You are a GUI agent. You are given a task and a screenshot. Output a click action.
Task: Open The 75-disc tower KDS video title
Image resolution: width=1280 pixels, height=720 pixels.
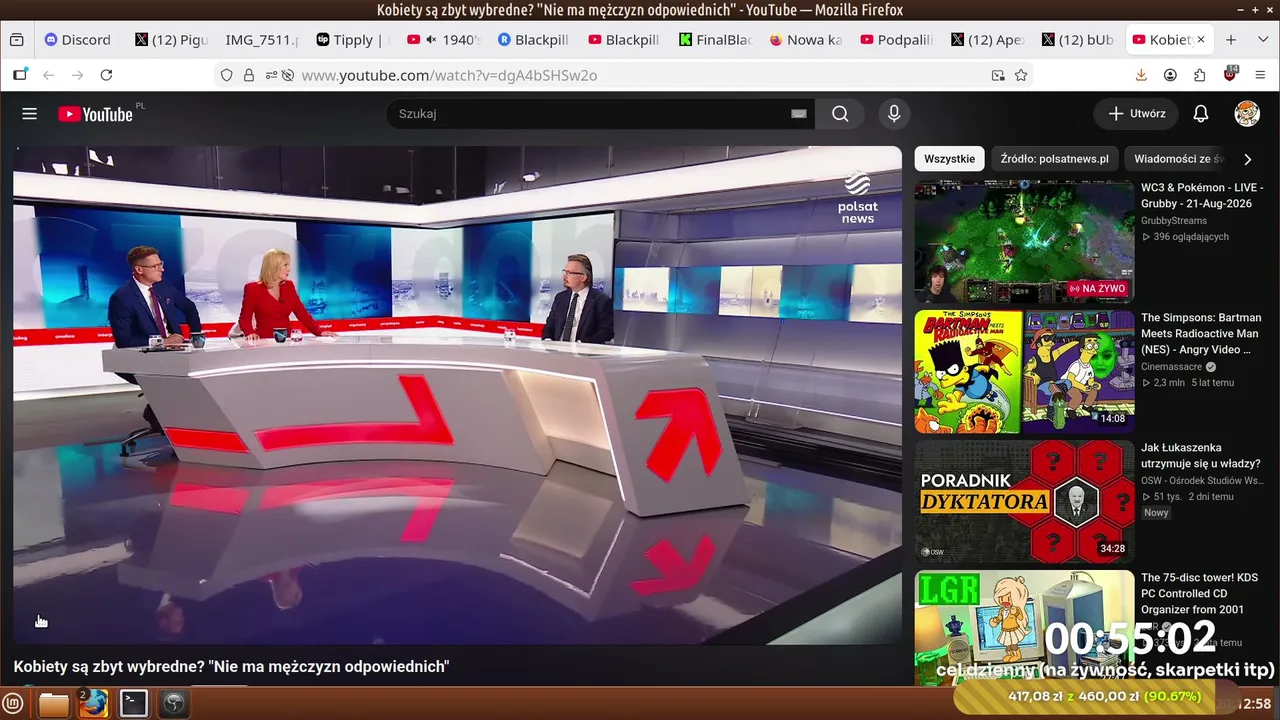click(x=1200, y=594)
